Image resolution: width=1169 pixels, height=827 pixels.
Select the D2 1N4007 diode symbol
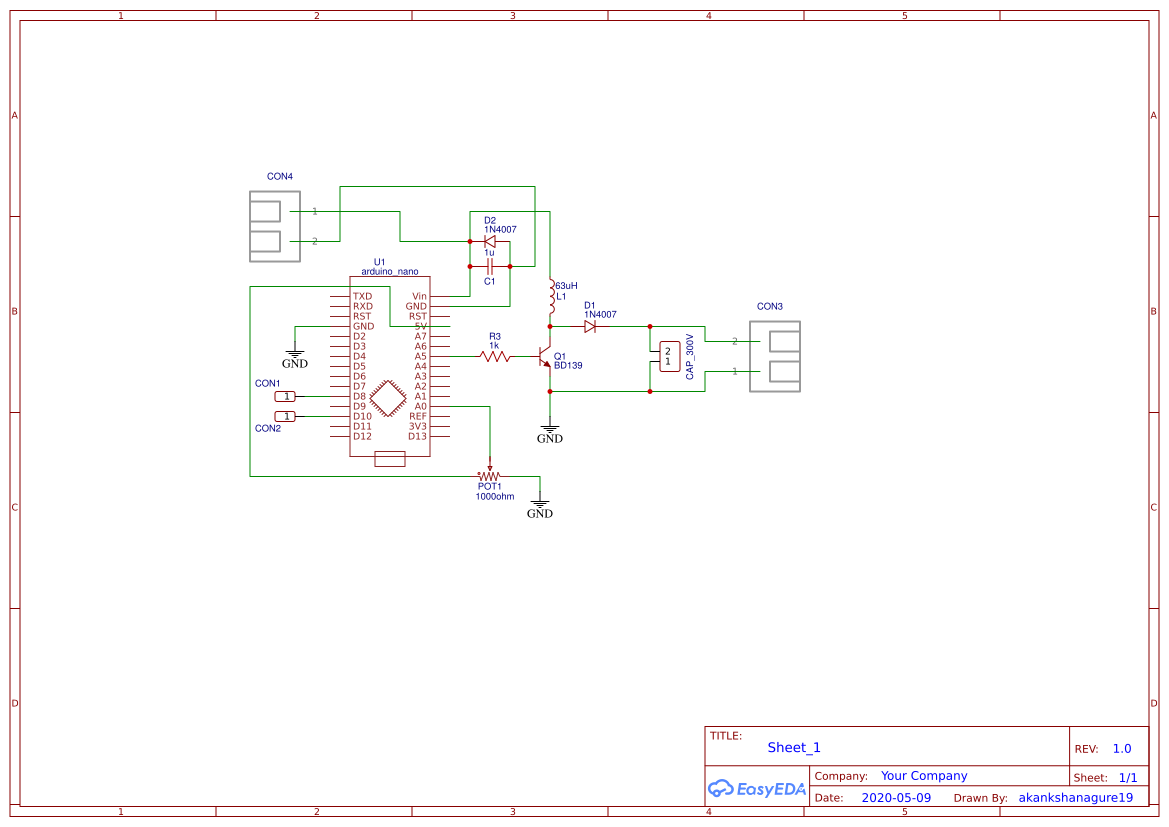click(x=490, y=242)
